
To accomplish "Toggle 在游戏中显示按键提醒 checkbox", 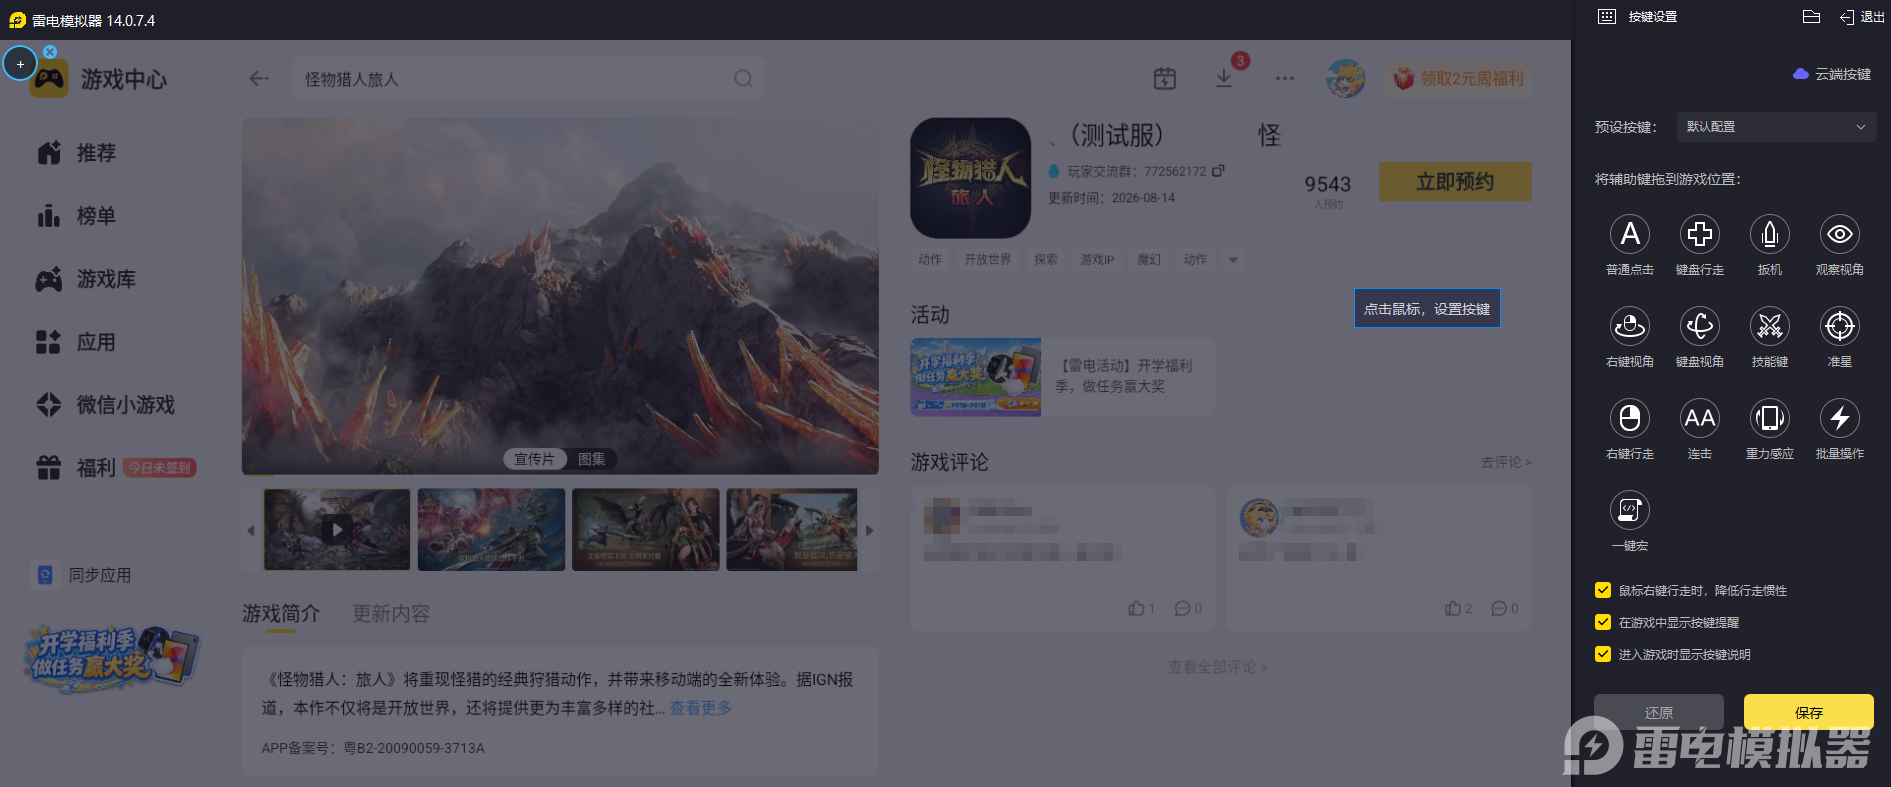I will pos(1603,622).
